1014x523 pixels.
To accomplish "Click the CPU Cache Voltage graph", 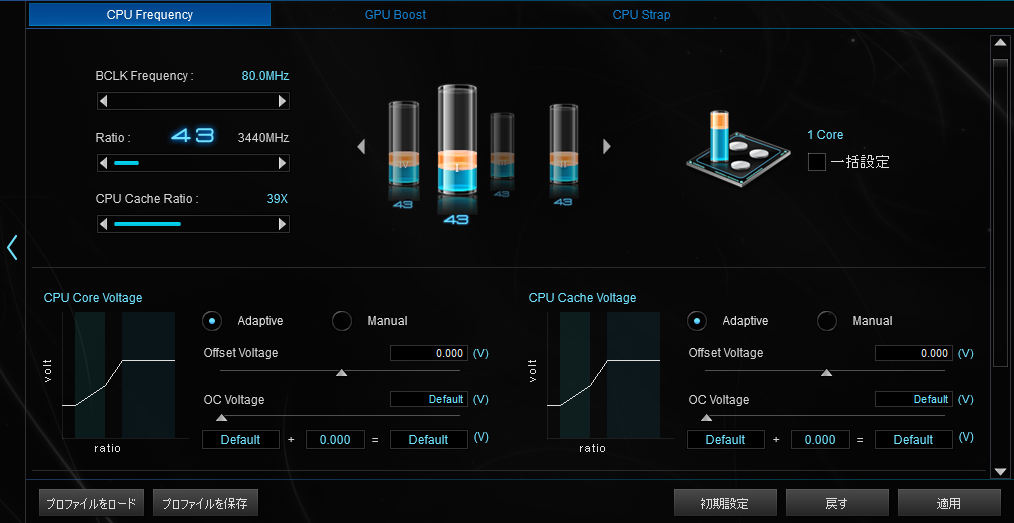I will coord(603,375).
